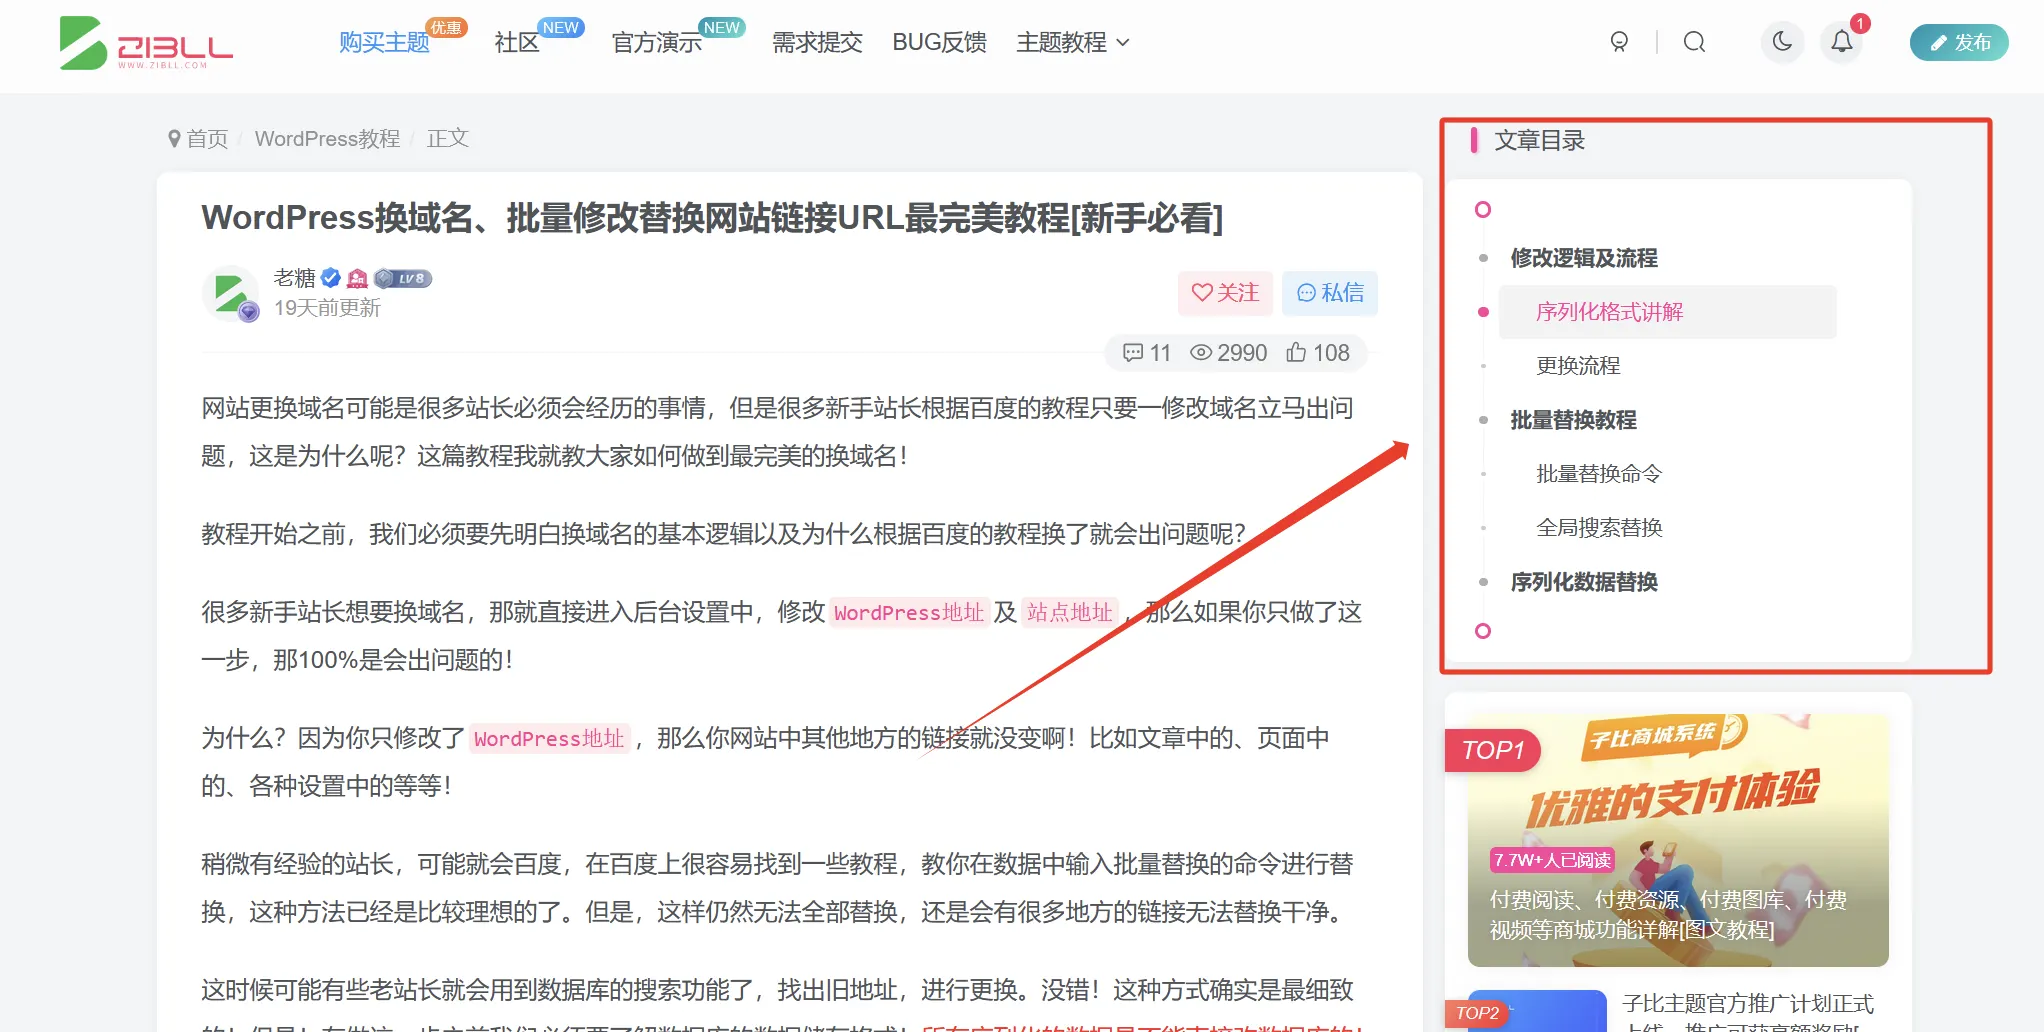2044x1032 pixels.
Task: Jump to 修改逻辑及流程 in the table of contents
Action: click(1583, 258)
